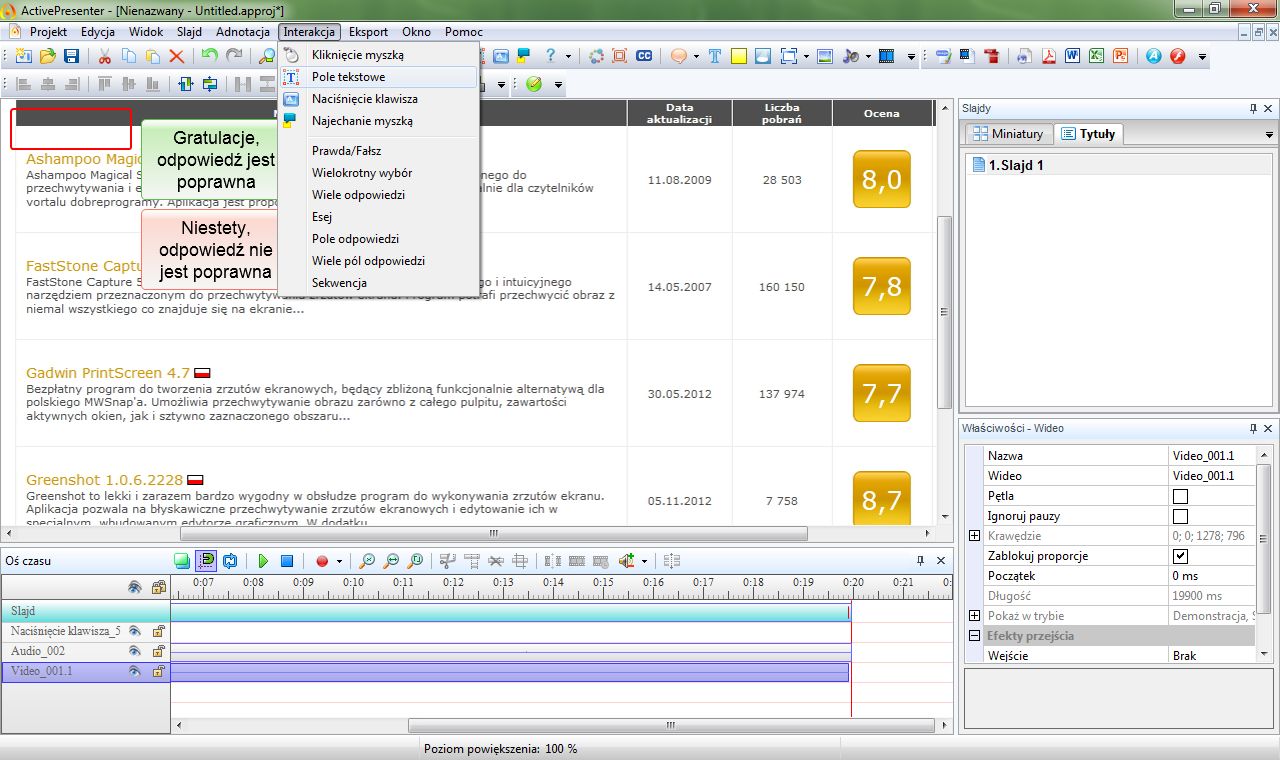Insert text annotation with T icon
This screenshot has height=760, width=1280.
(715, 57)
